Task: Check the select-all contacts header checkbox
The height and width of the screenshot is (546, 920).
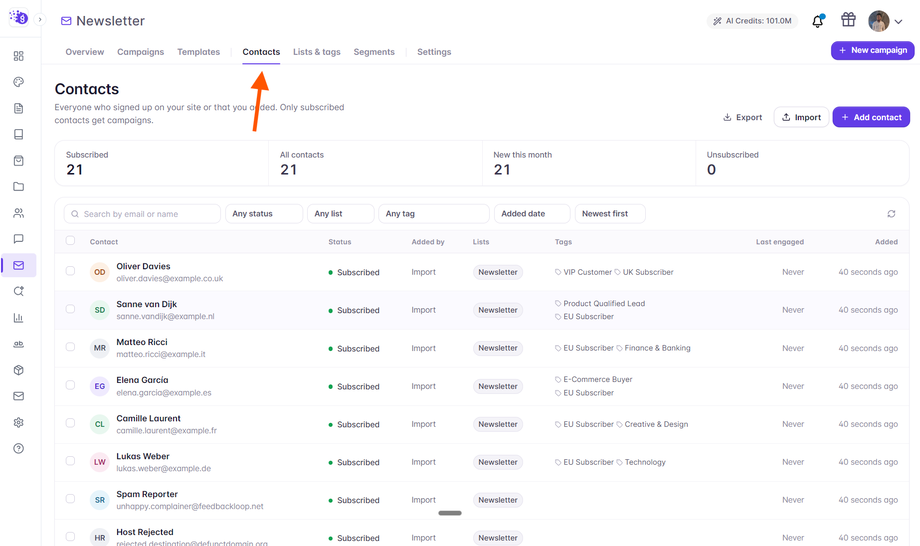Action: [x=70, y=240]
